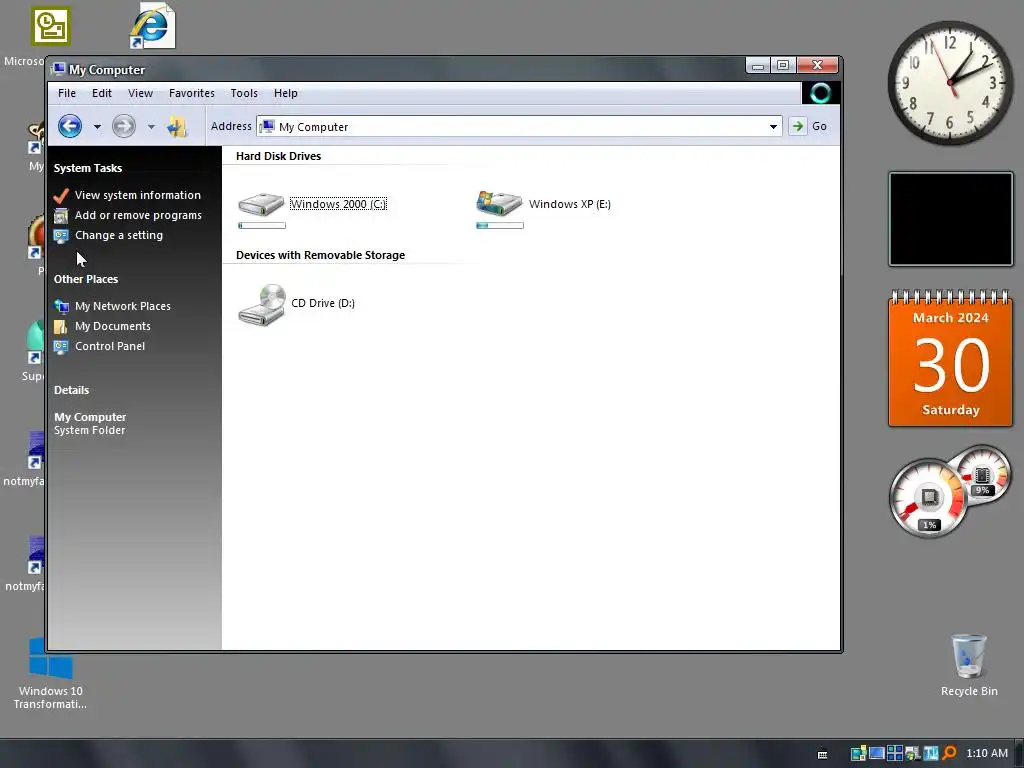The image size is (1024, 768).
Task: Minimize the My Computer window
Action: [x=758, y=65]
